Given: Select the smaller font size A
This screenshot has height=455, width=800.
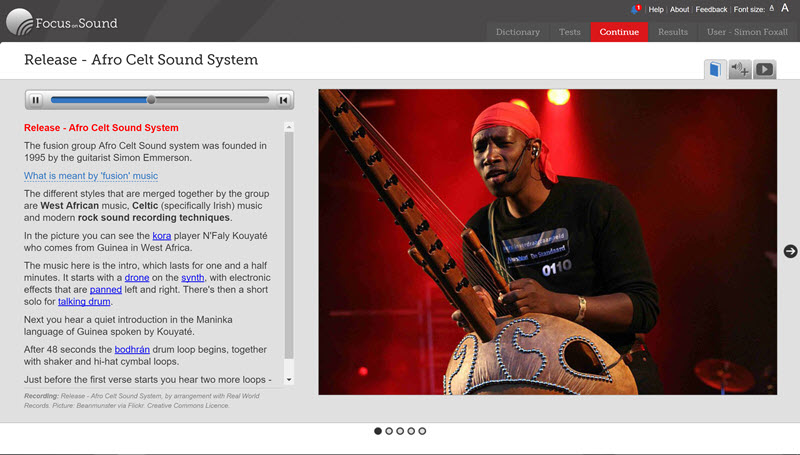Looking at the screenshot, I should coord(772,9).
